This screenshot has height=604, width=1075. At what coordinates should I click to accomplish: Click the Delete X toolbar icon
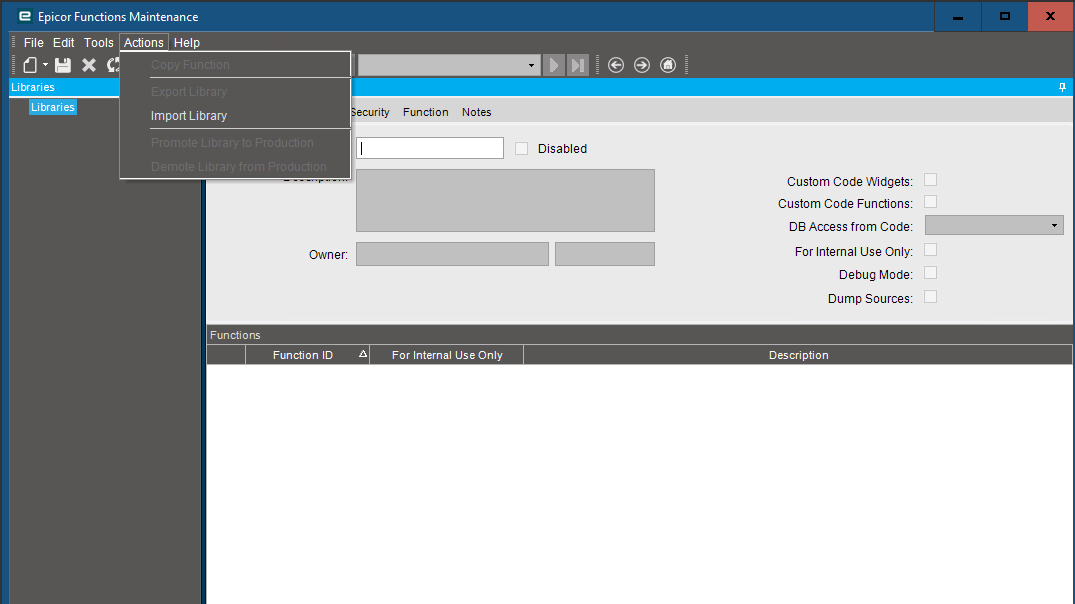[89, 65]
